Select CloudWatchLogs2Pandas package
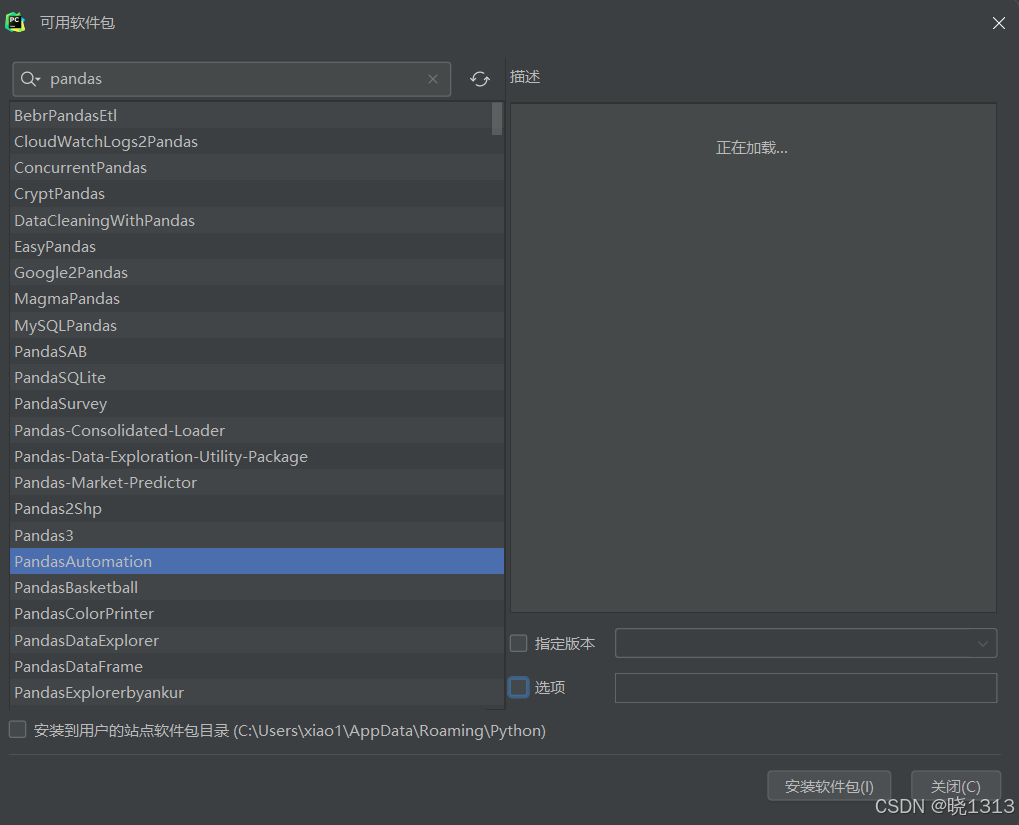Image resolution: width=1019 pixels, height=825 pixels. pos(257,141)
